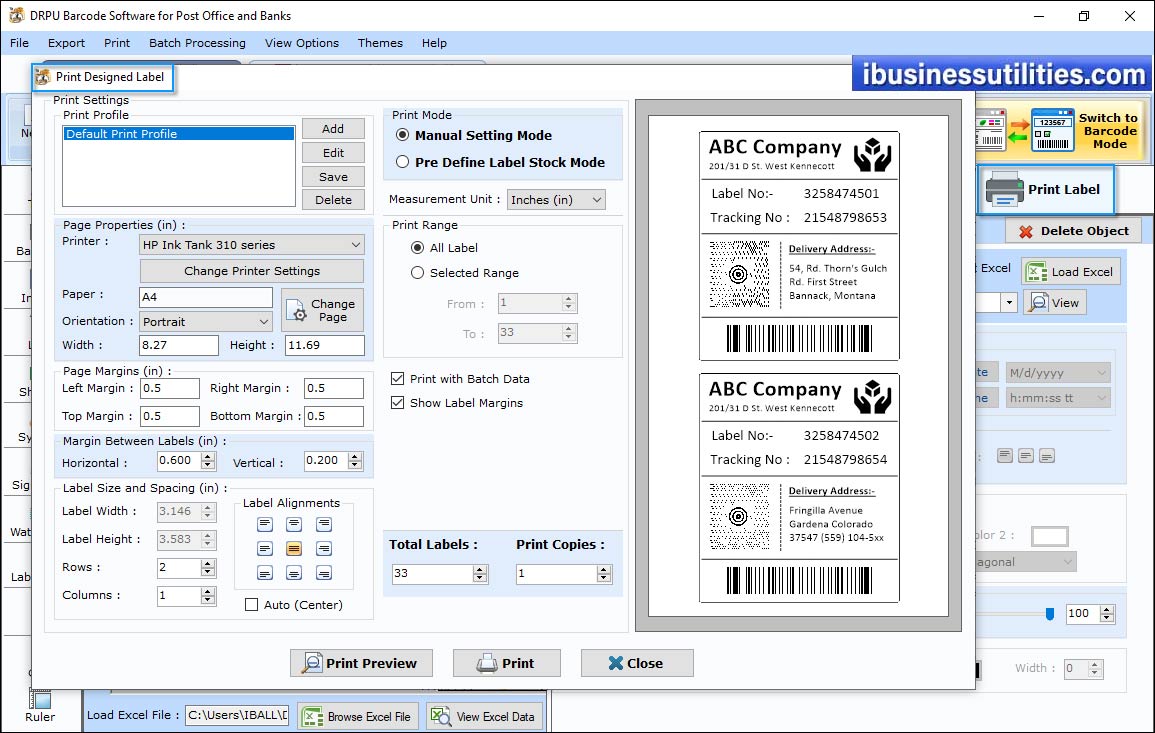Select Default Print Profile list item
The width and height of the screenshot is (1155, 733).
tap(179, 133)
